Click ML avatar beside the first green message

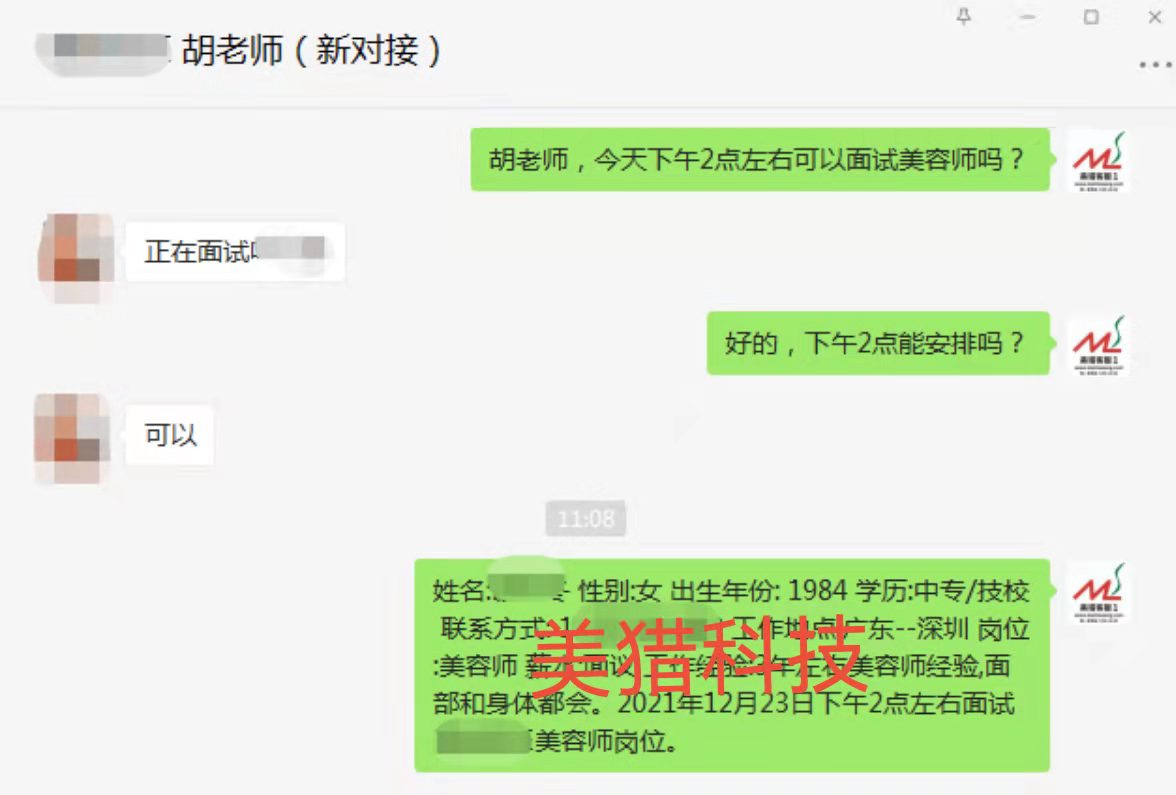click(1098, 160)
